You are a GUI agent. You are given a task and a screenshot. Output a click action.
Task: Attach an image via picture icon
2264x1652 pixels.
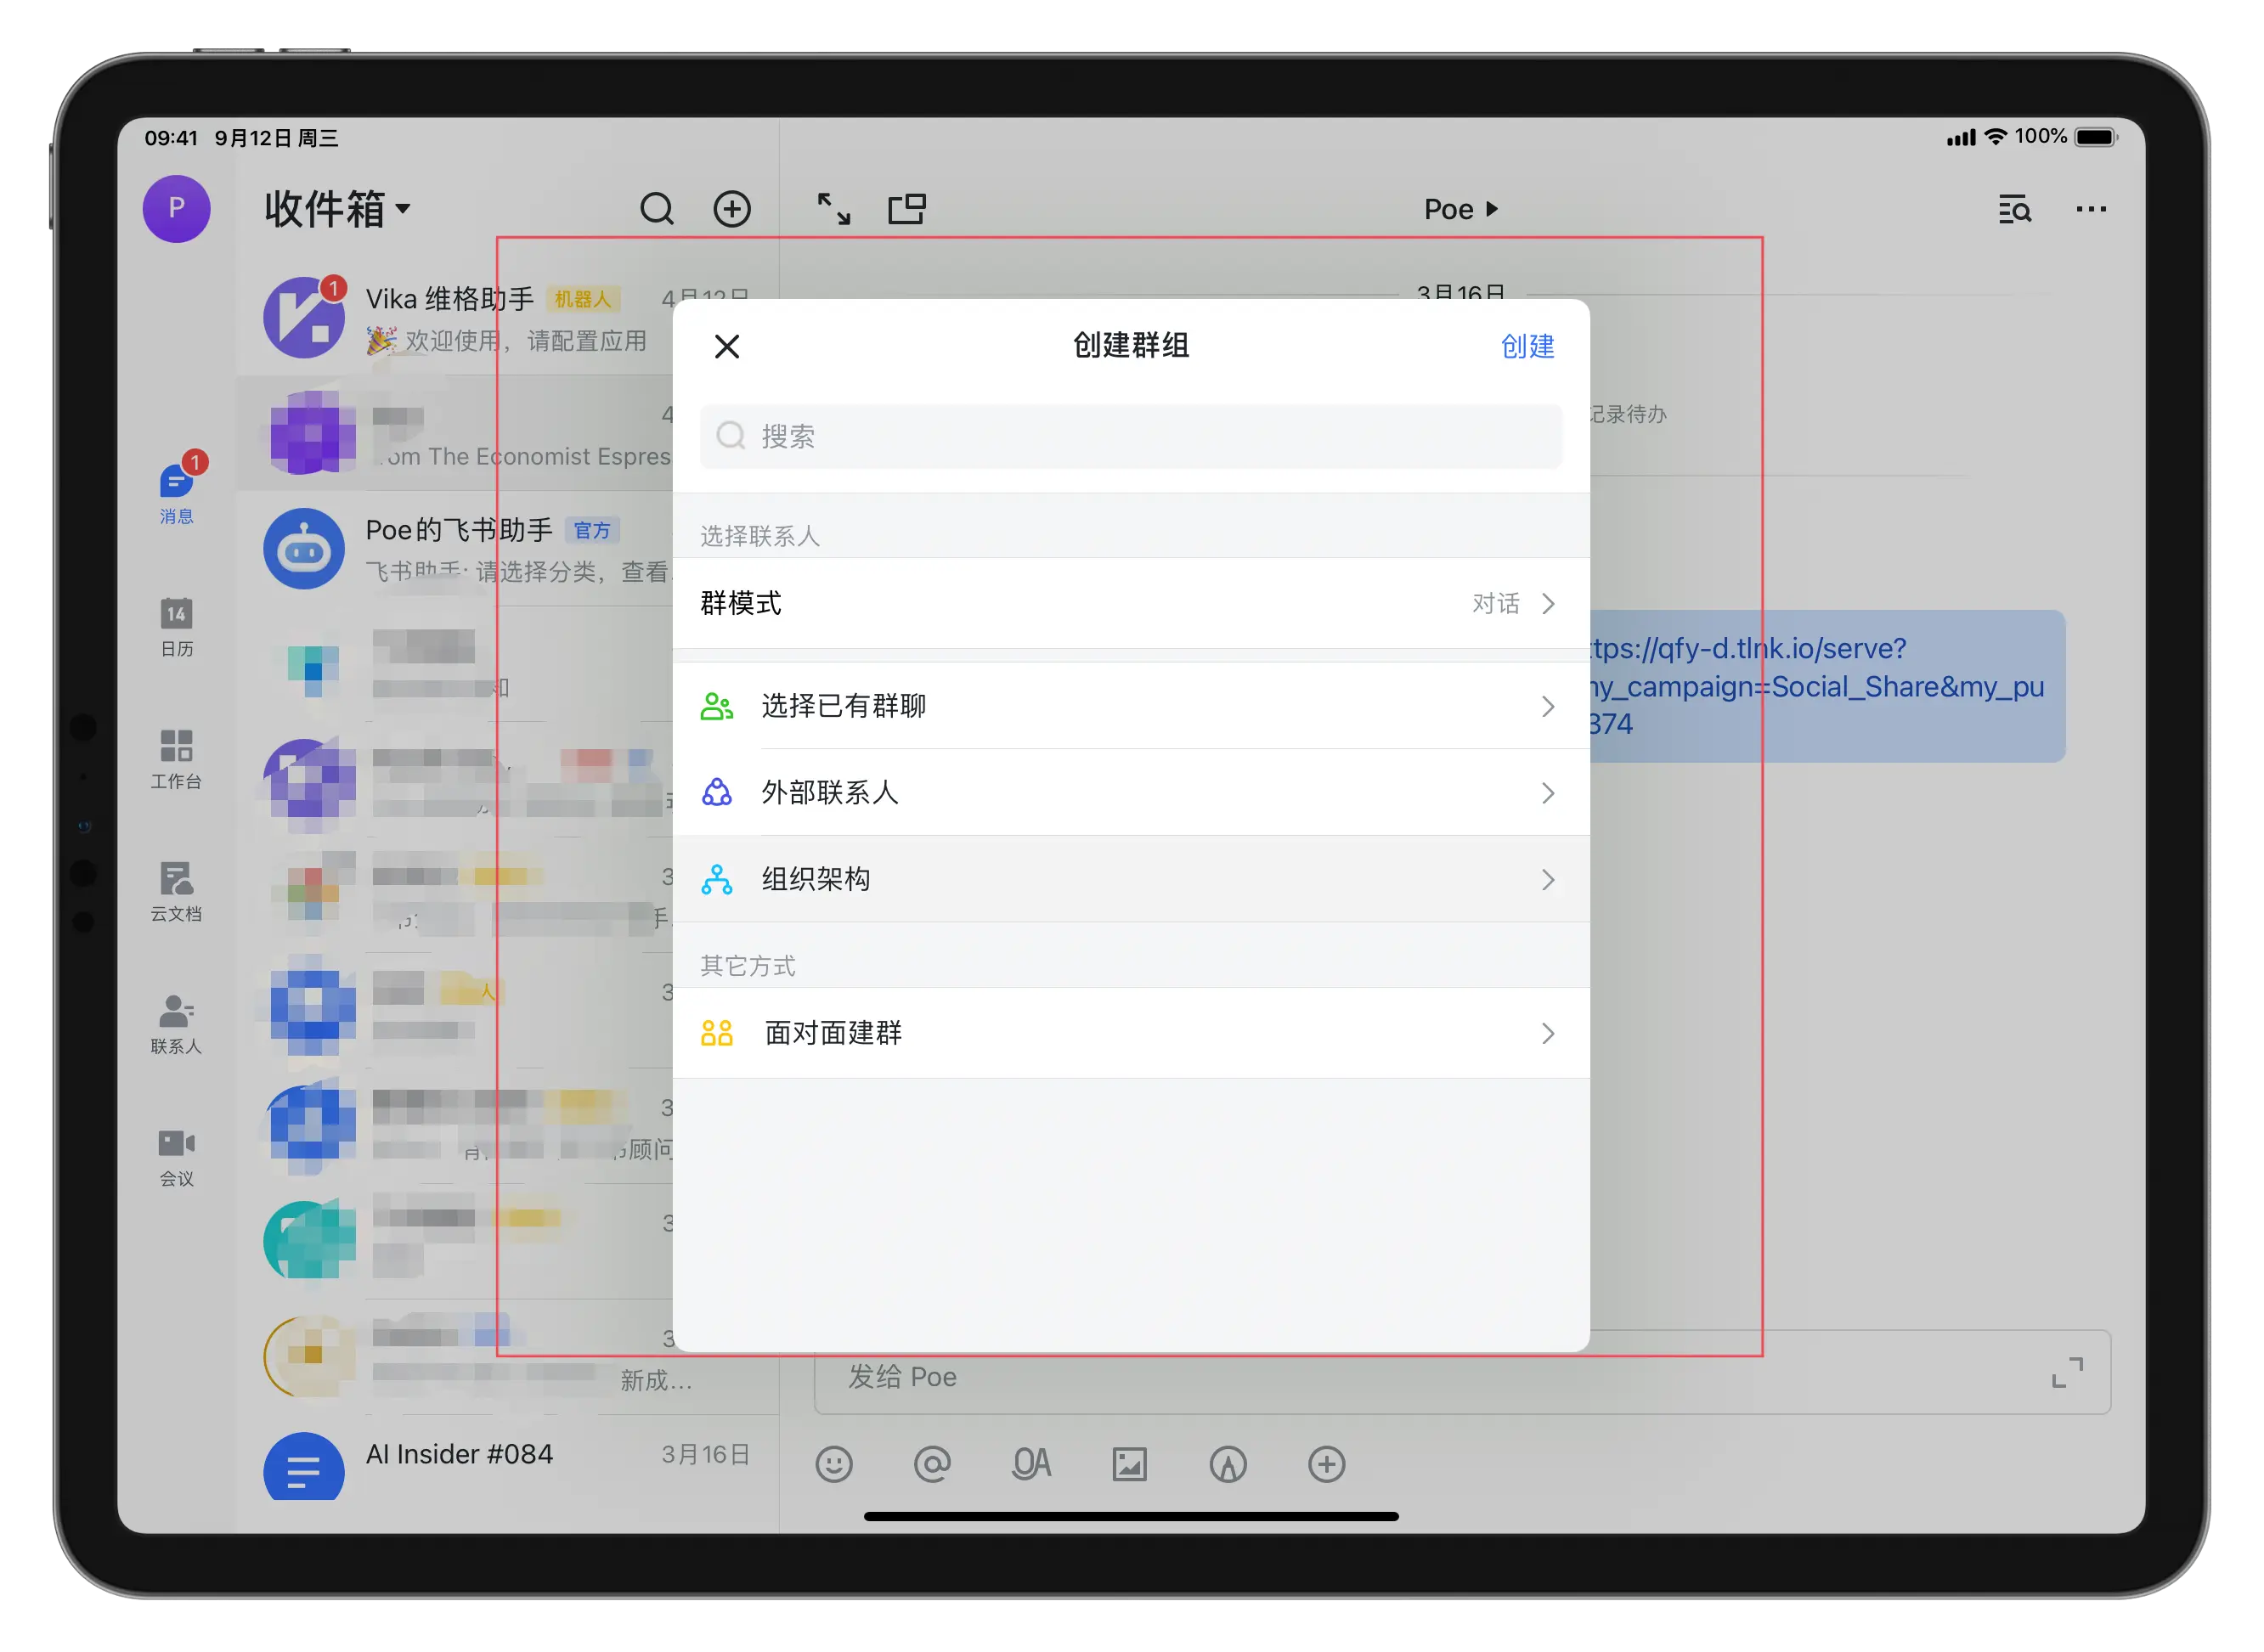1130,1465
